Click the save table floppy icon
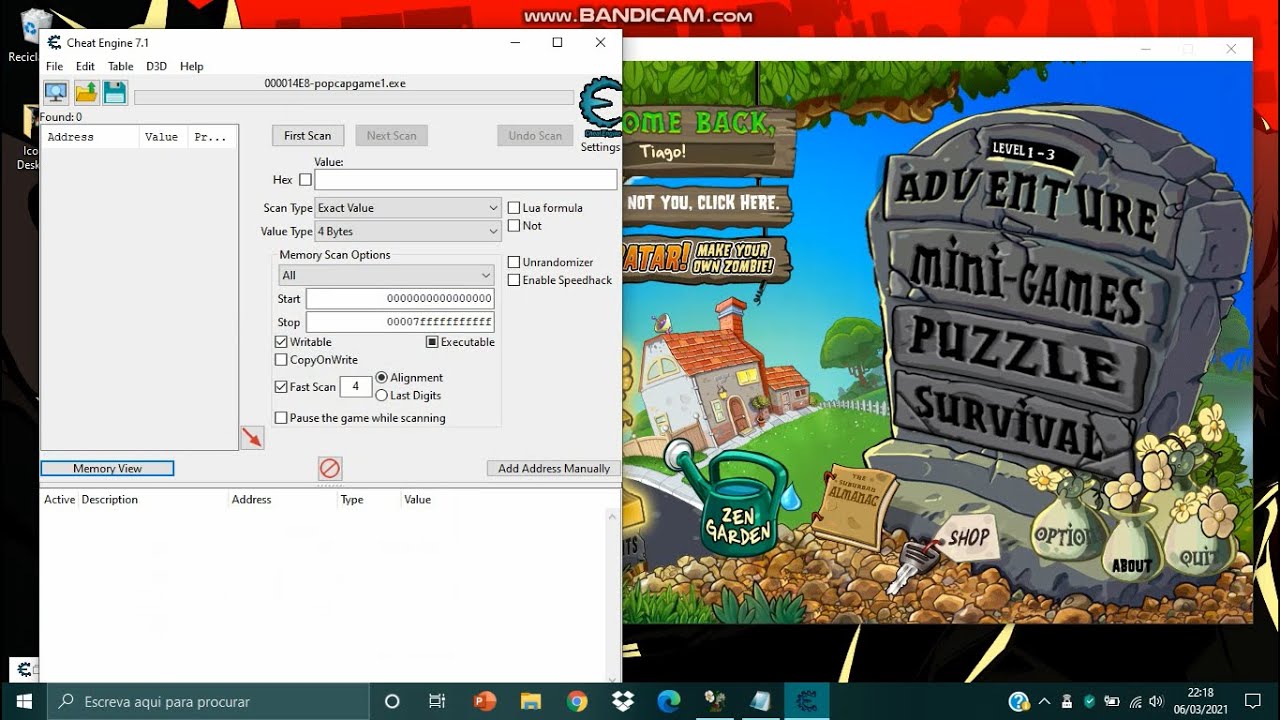This screenshot has width=1280, height=720. tap(115, 93)
